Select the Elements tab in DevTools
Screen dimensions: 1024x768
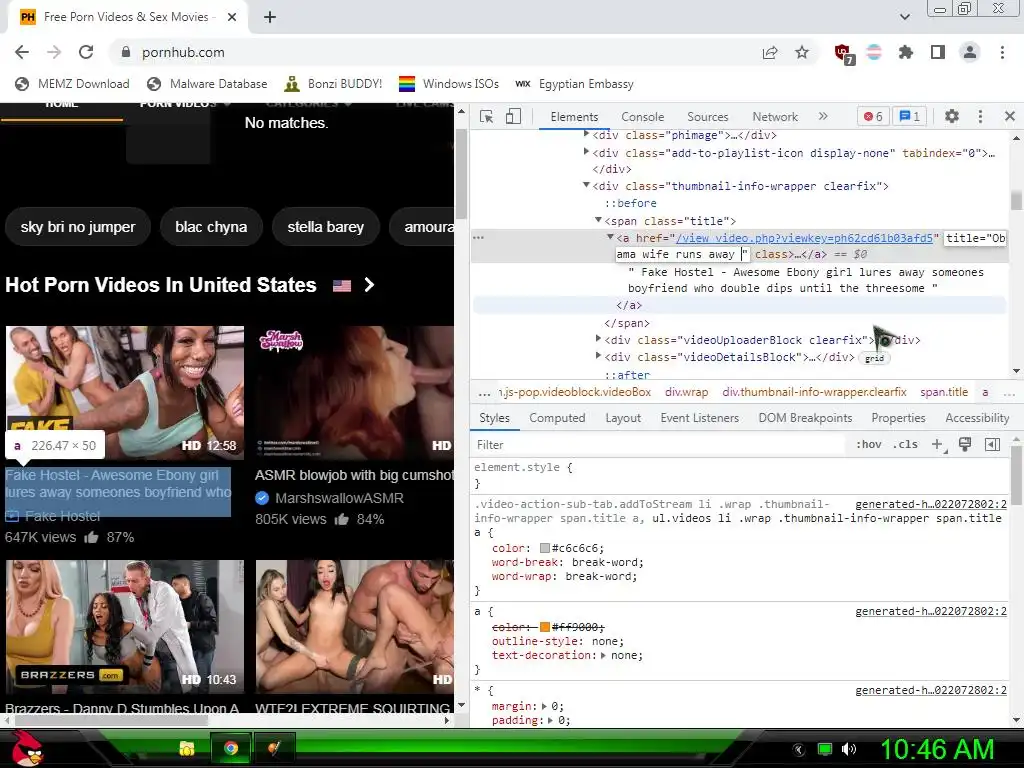tap(574, 117)
